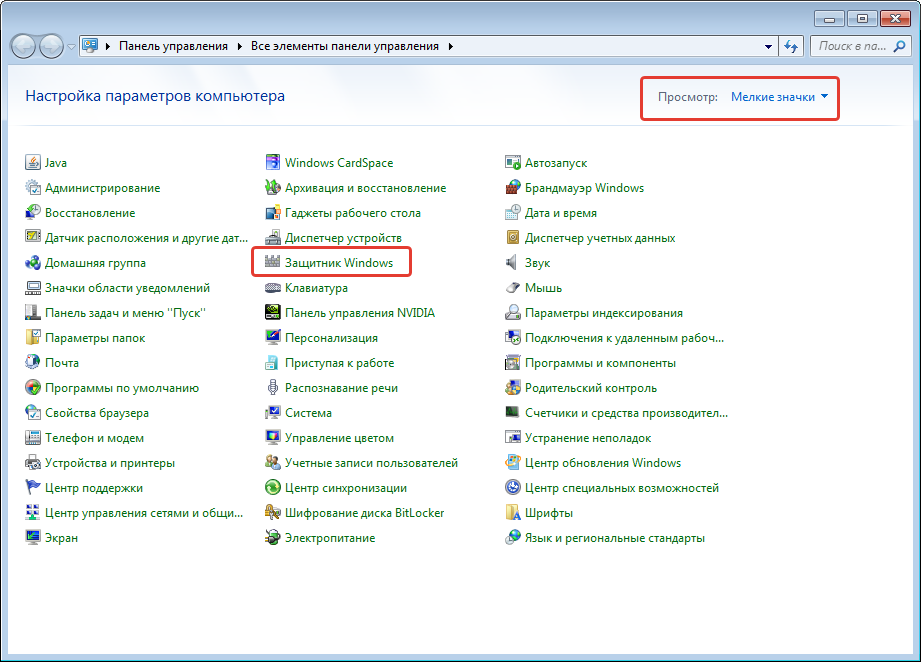
Task: Select Все элементы панели управления breadcrumb
Action: click(345, 46)
